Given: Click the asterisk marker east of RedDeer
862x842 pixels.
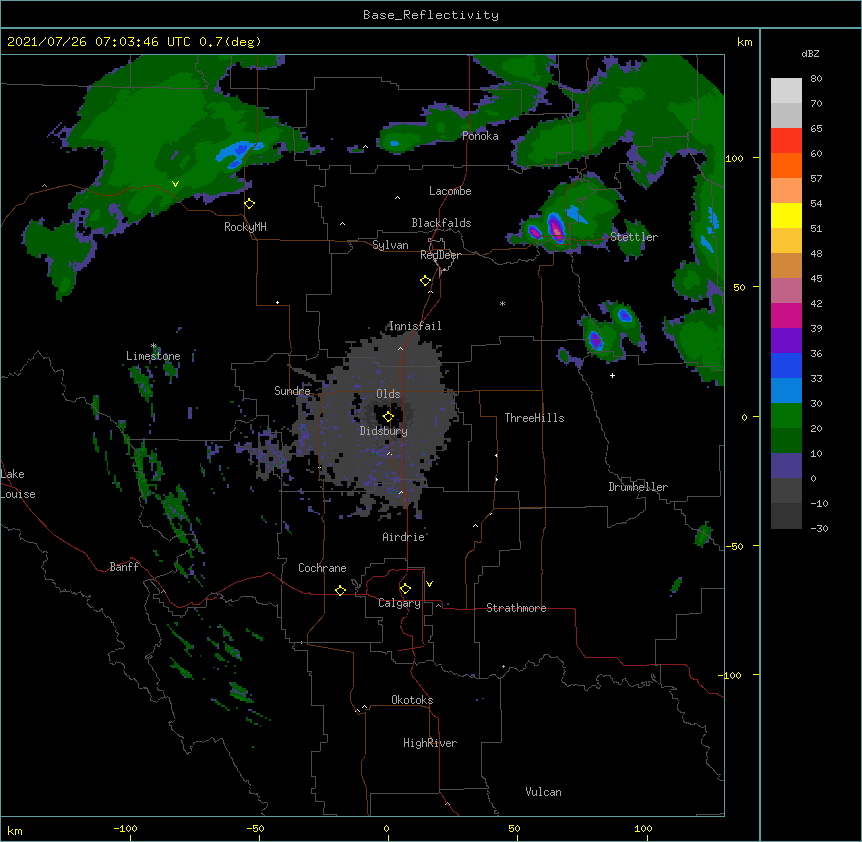Looking at the screenshot, I should pyautogui.click(x=502, y=303).
